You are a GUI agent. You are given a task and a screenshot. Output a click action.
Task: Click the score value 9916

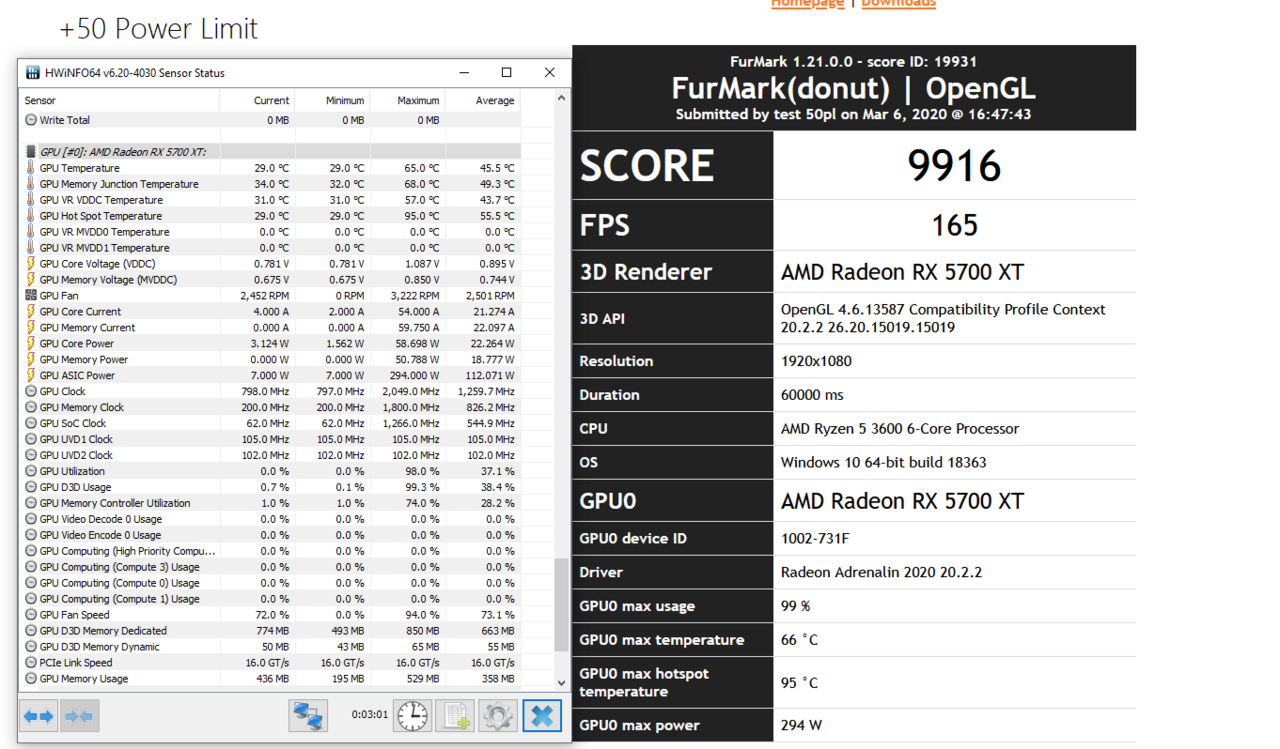(954, 165)
